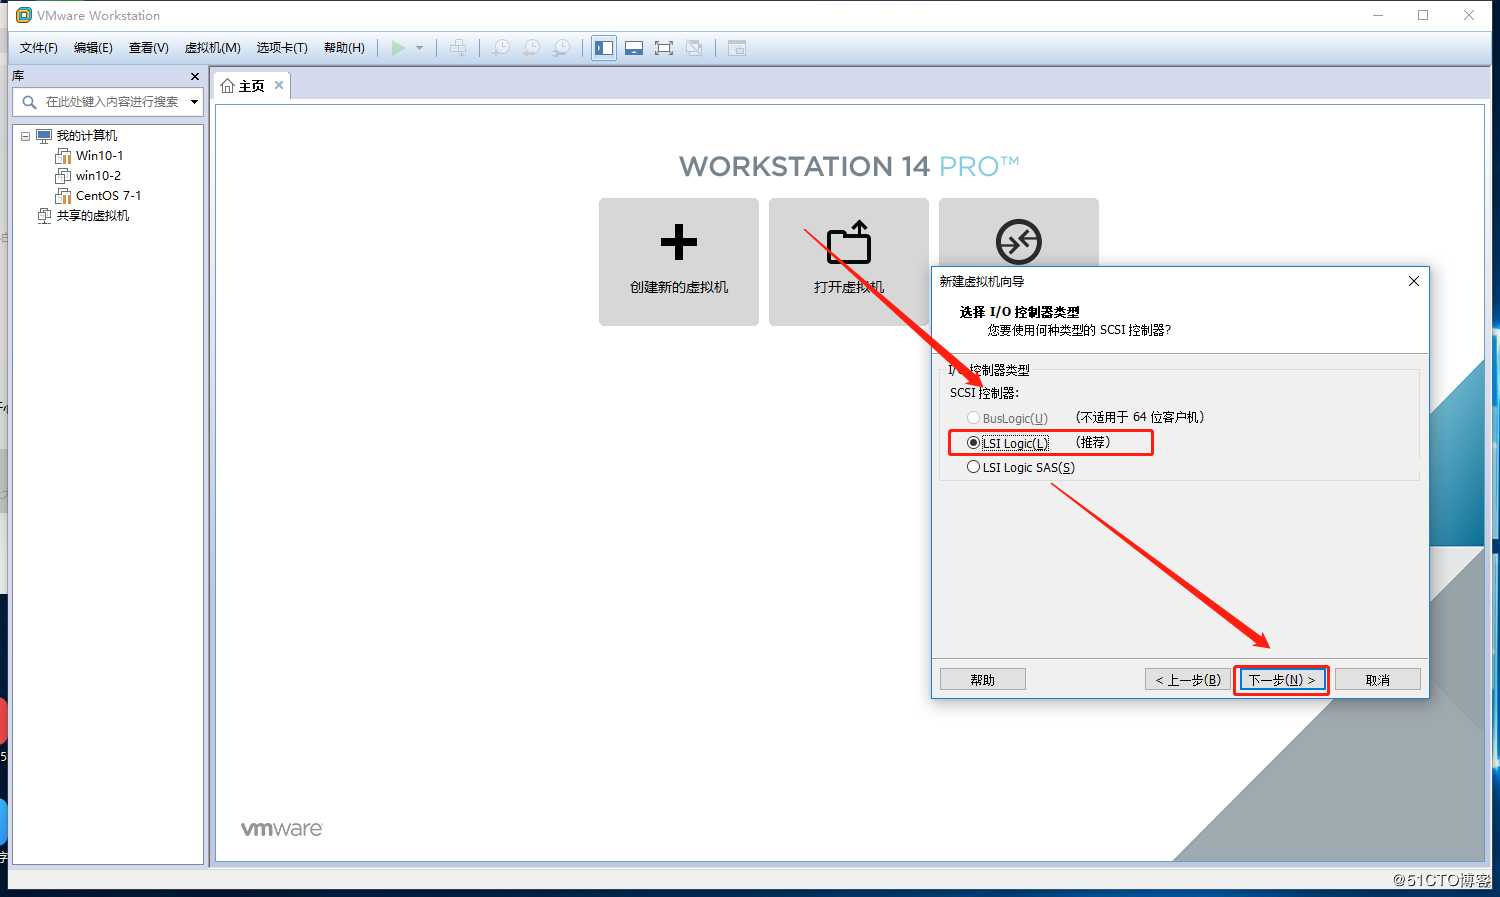The width and height of the screenshot is (1500, 897).
Task: Click the magnifier icon in library search
Action: coord(29,102)
